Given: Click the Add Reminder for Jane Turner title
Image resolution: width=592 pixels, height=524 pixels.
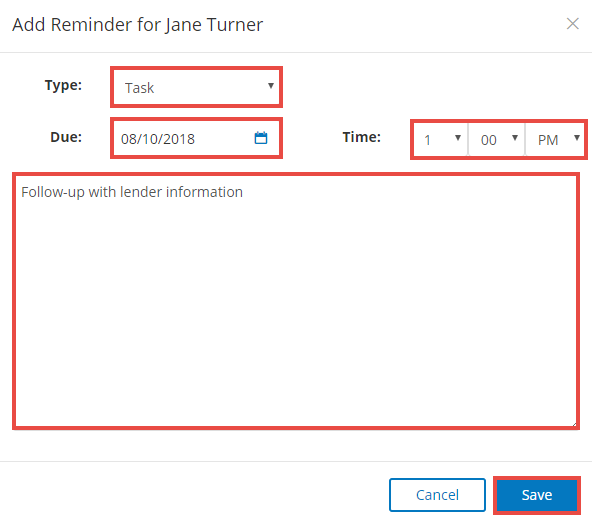Looking at the screenshot, I should point(137,25).
